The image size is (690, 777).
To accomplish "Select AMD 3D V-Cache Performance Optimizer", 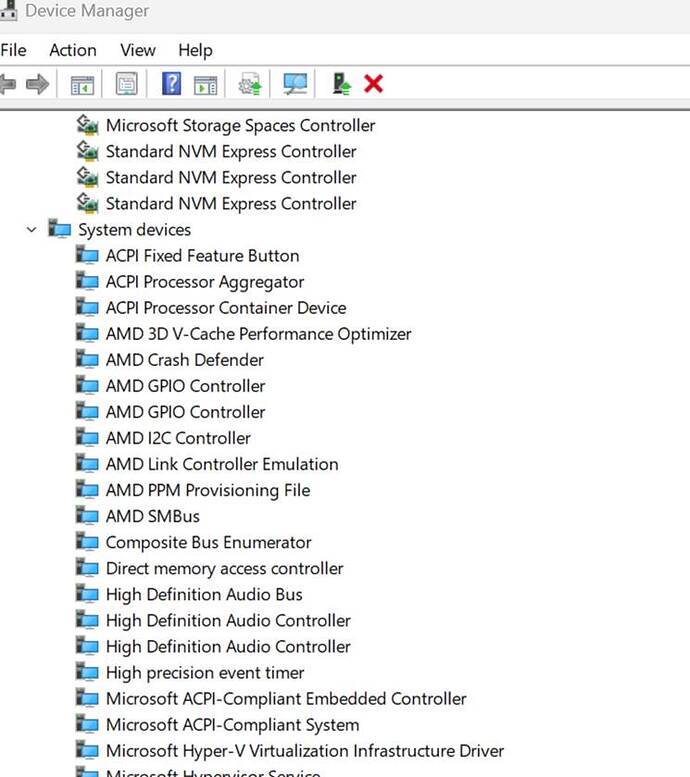I will click(x=258, y=334).
